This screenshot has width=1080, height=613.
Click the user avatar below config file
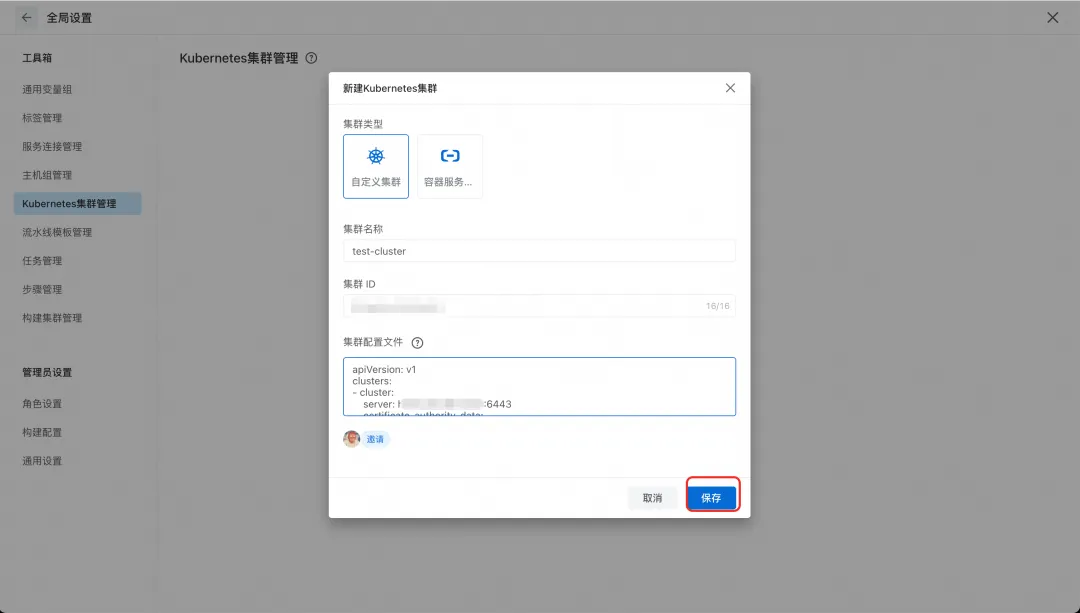(x=351, y=439)
